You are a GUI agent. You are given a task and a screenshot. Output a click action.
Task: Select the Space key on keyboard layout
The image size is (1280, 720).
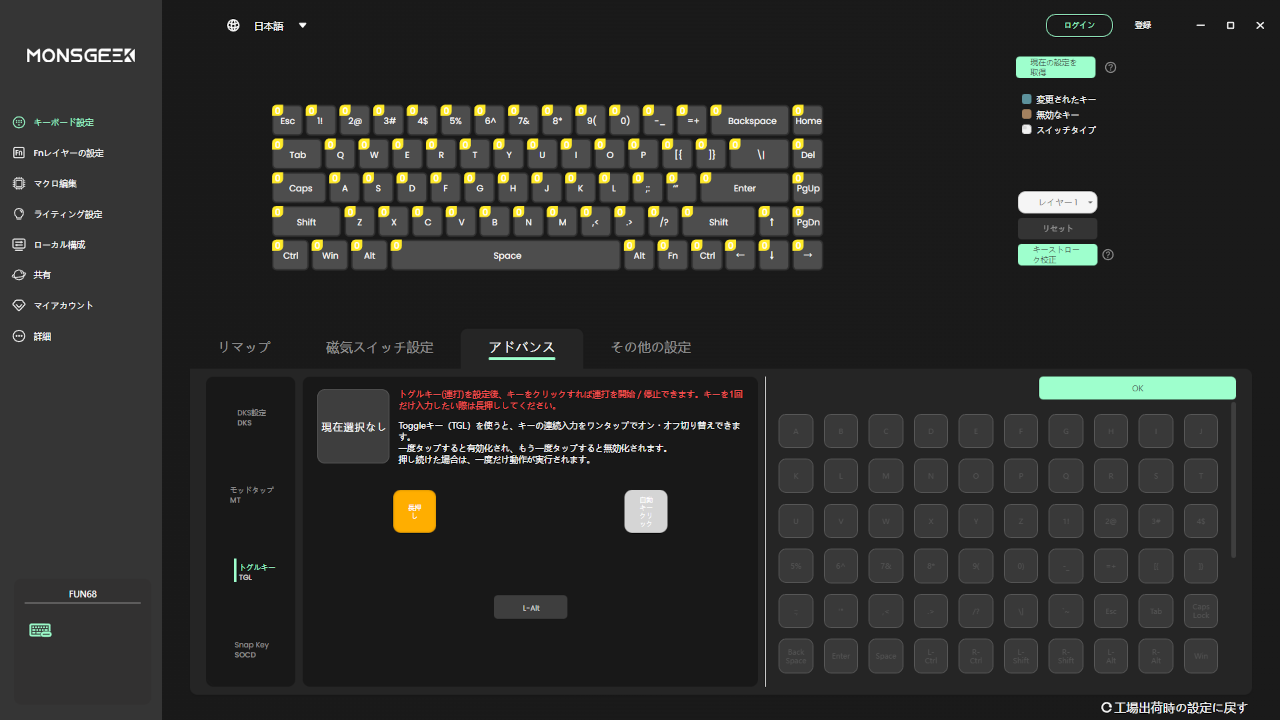[506, 256]
